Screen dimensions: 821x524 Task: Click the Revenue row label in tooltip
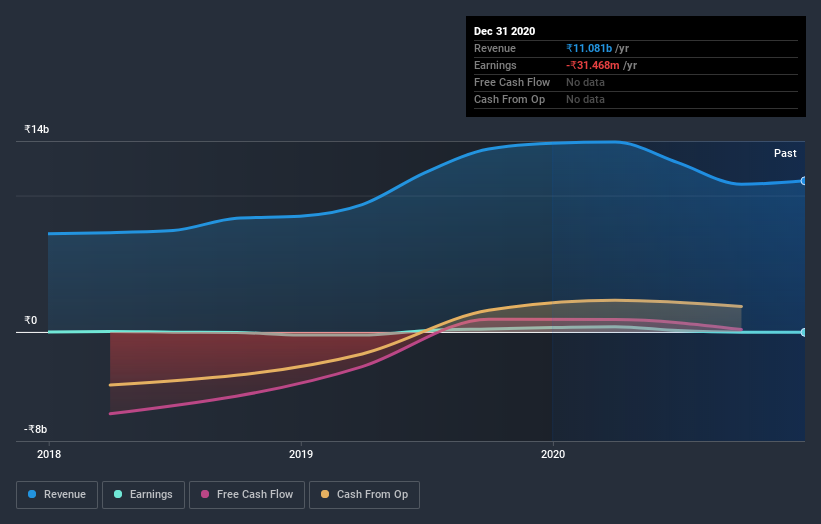click(495, 48)
